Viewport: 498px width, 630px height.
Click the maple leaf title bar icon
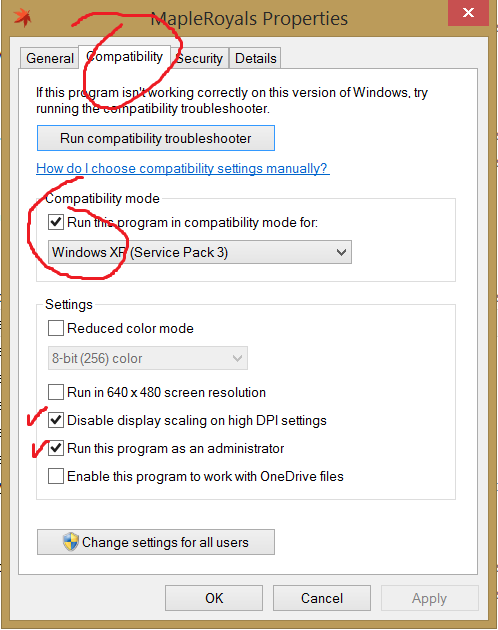[22, 17]
